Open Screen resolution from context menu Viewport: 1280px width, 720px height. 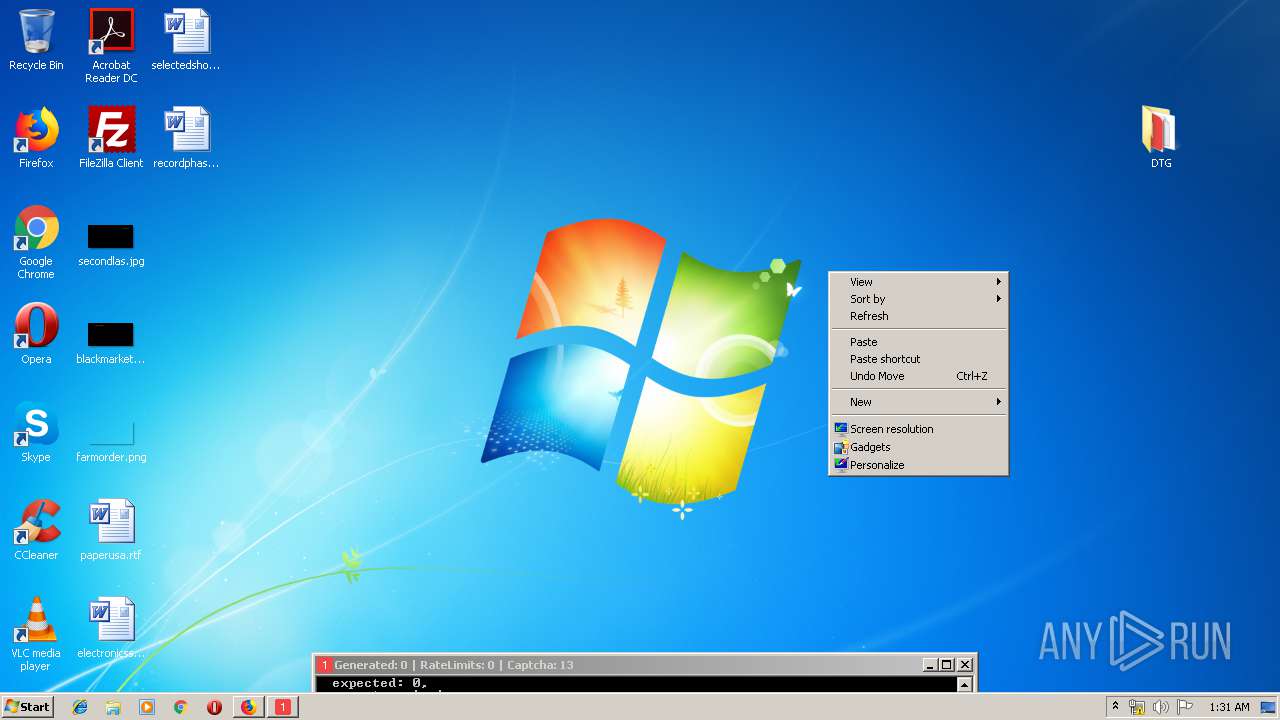point(919,429)
